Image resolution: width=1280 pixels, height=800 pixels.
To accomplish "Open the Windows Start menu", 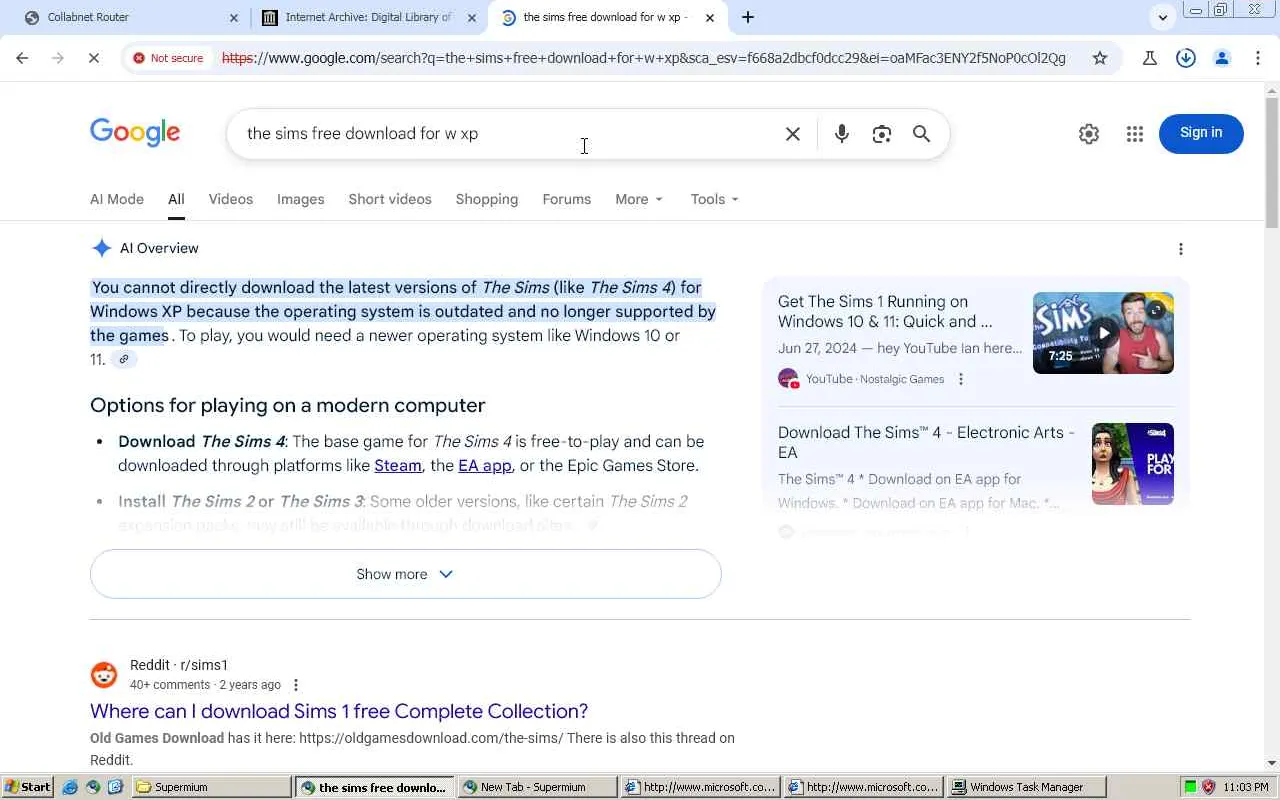I will tap(28, 787).
